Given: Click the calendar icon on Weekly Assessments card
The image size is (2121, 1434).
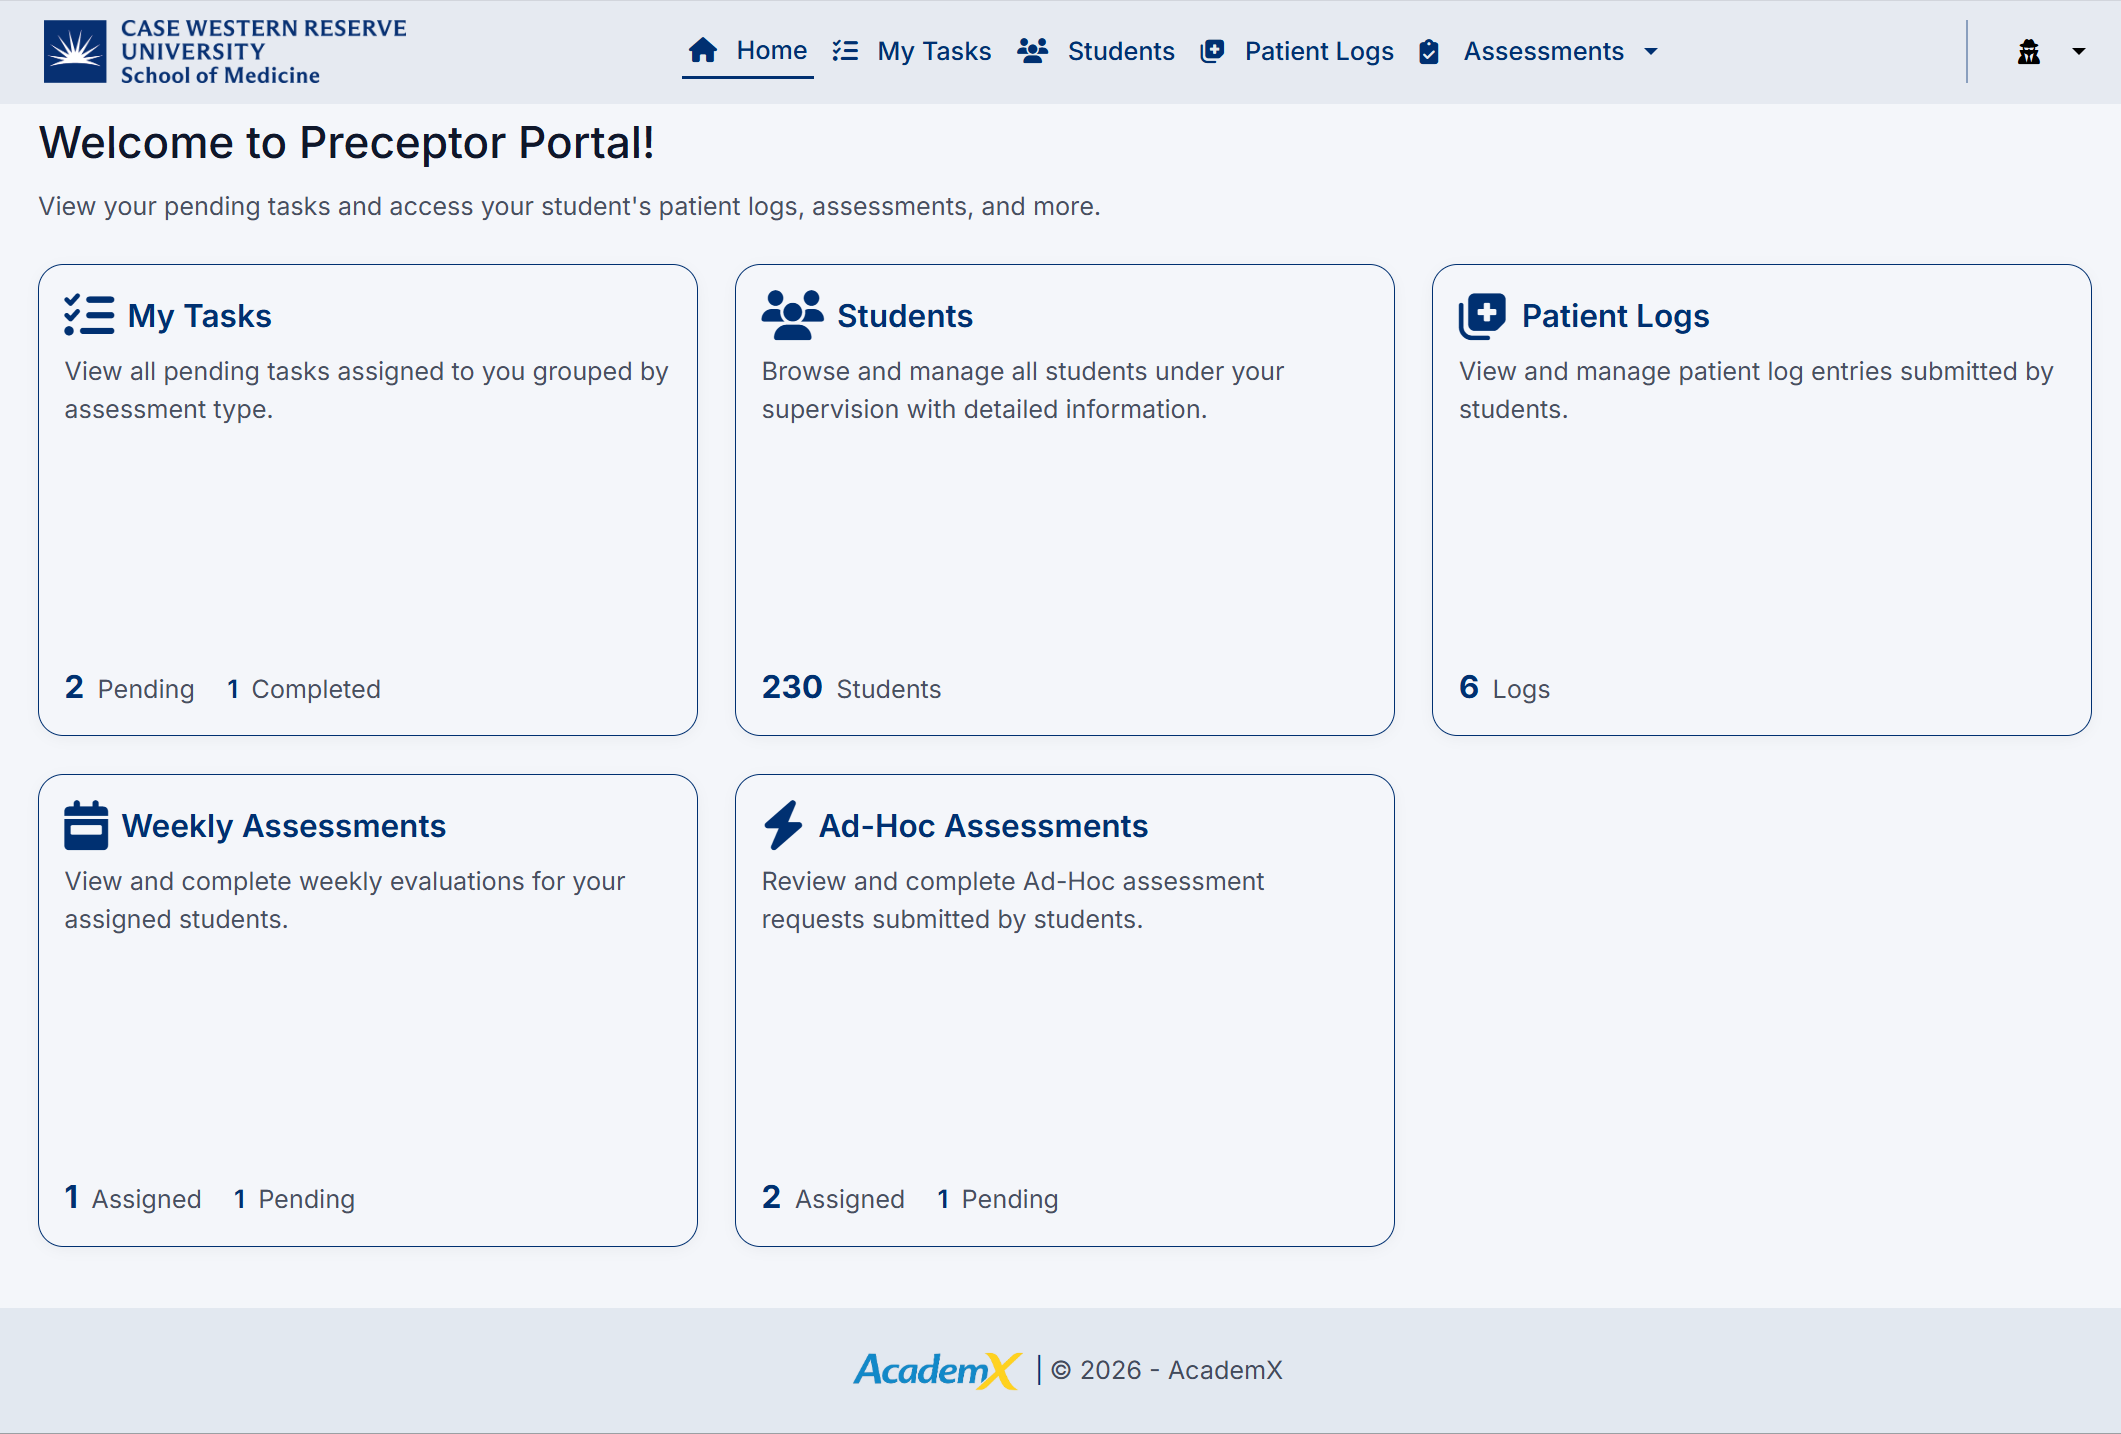Looking at the screenshot, I should [86, 825].
